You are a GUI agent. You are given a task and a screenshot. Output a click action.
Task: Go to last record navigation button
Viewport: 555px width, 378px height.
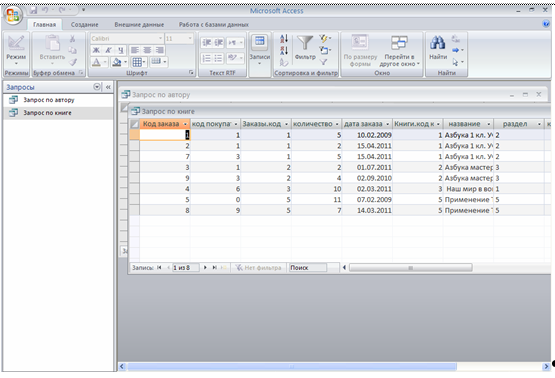tap(214, 268)
